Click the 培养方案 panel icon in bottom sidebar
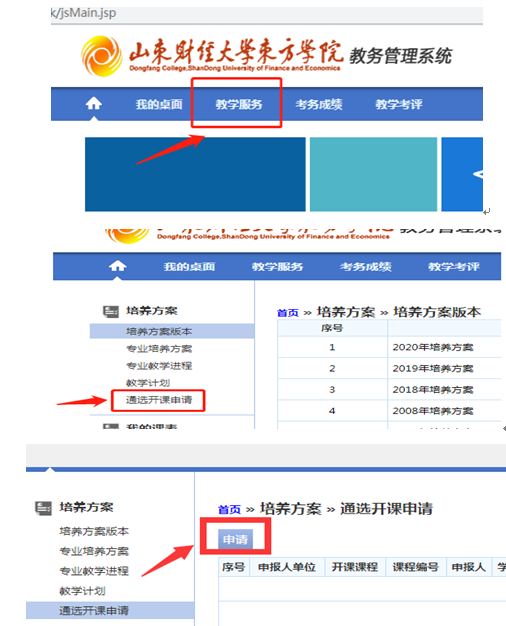The width and height of the screenshot is (506, 626). click(x=43, y=508)
